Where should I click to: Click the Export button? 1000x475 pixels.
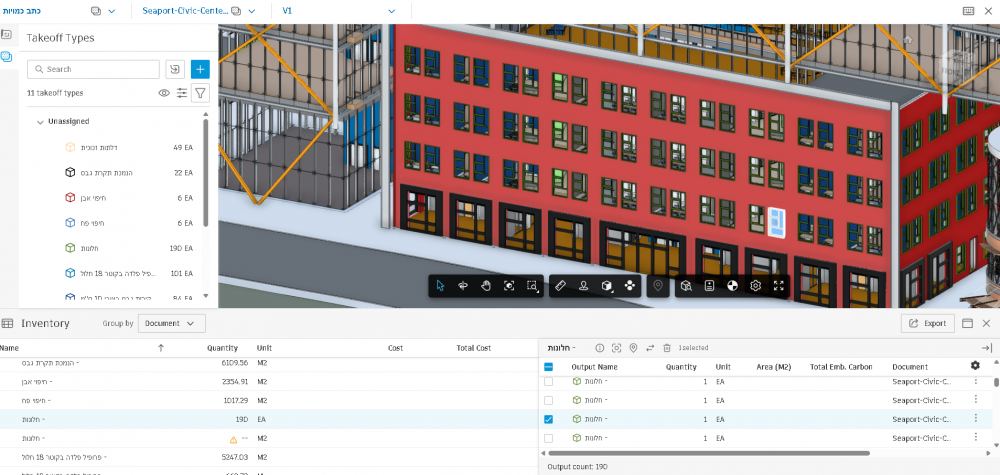coord(926,323)
